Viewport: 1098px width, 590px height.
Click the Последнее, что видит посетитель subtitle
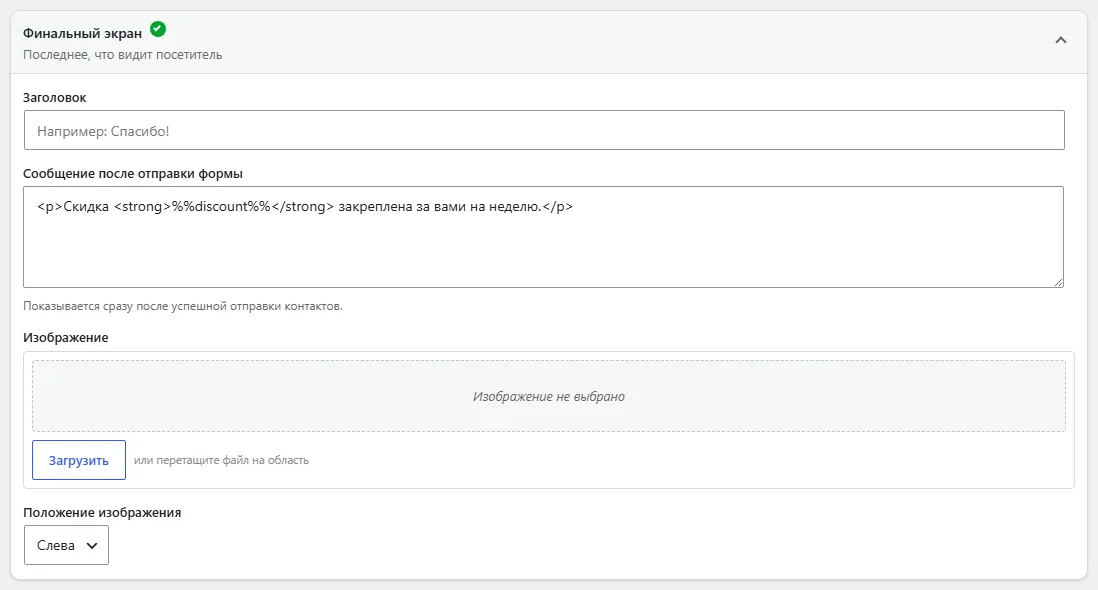click(x=123, y=55)
